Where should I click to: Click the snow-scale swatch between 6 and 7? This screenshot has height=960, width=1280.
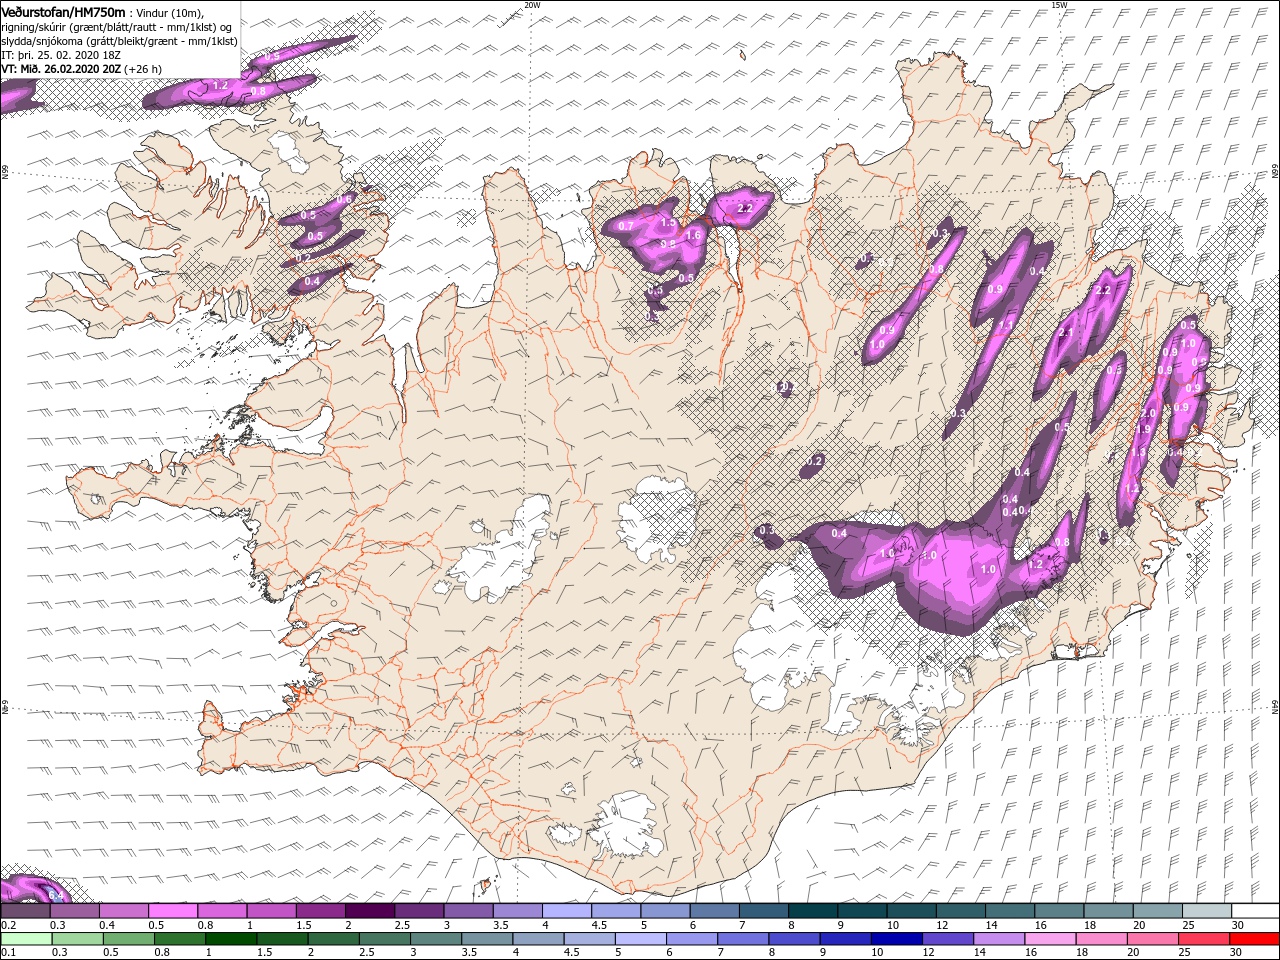coord(714,911)
